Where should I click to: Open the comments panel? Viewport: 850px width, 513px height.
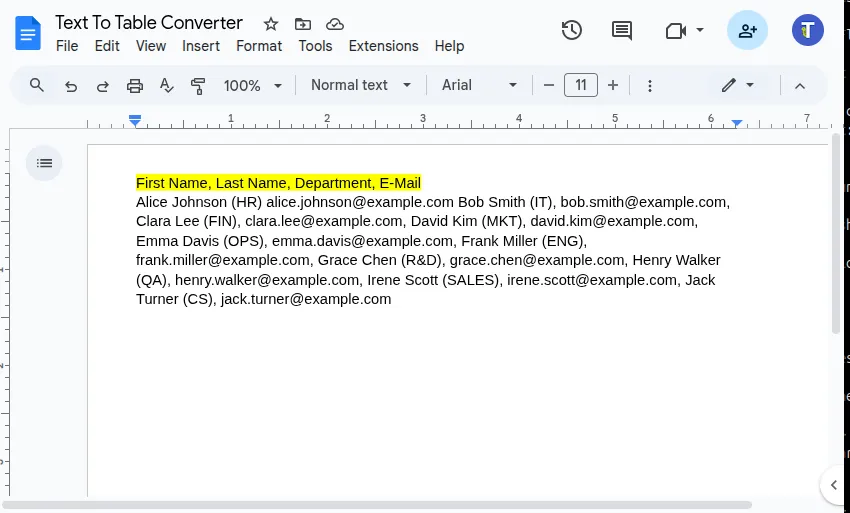pyautogui.click(x=622, y=30)
